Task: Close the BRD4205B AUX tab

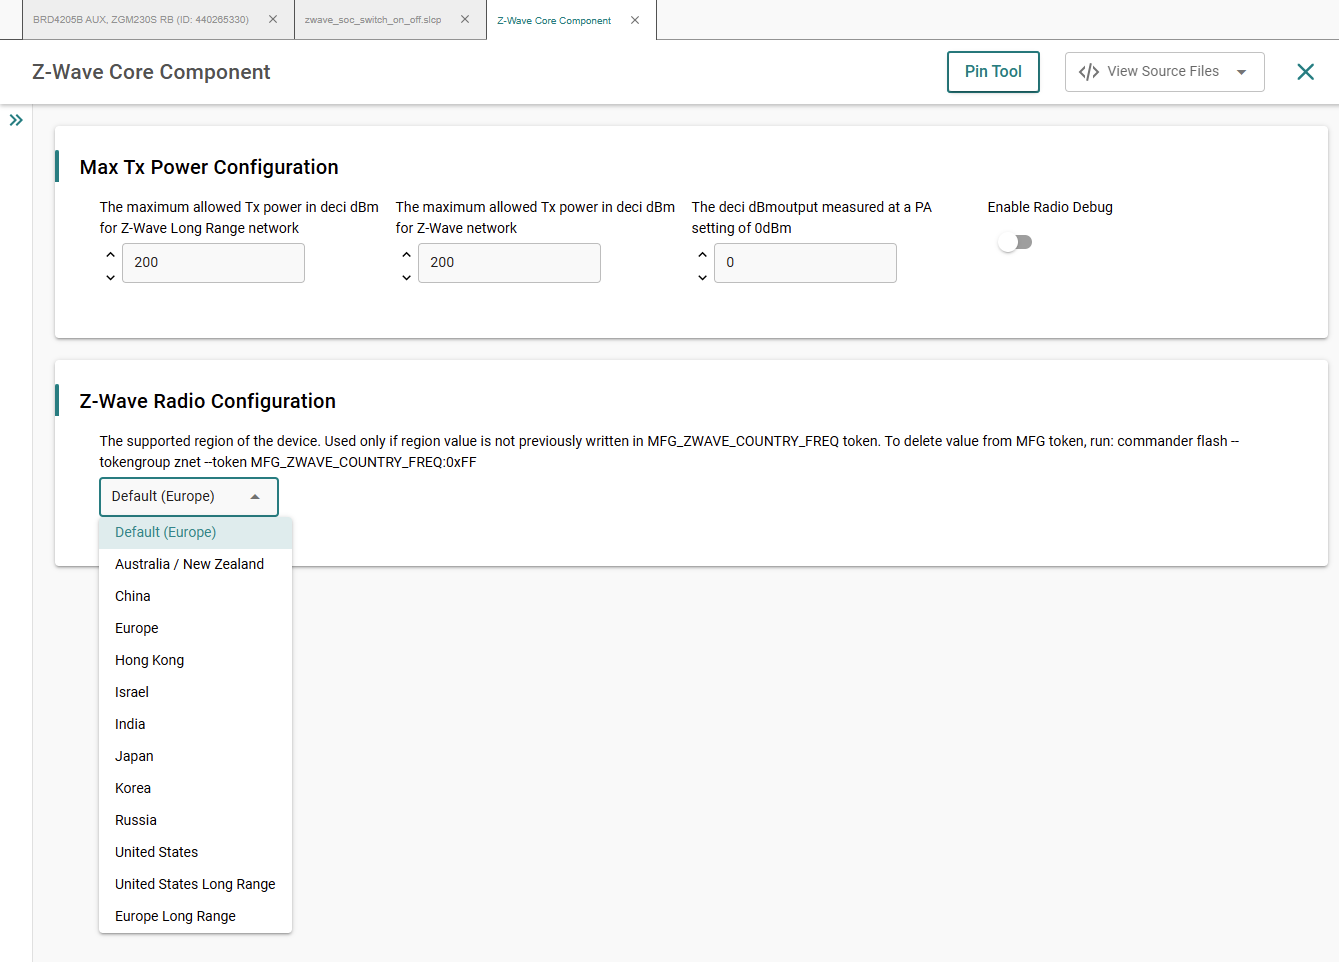Action: [271, 18]
